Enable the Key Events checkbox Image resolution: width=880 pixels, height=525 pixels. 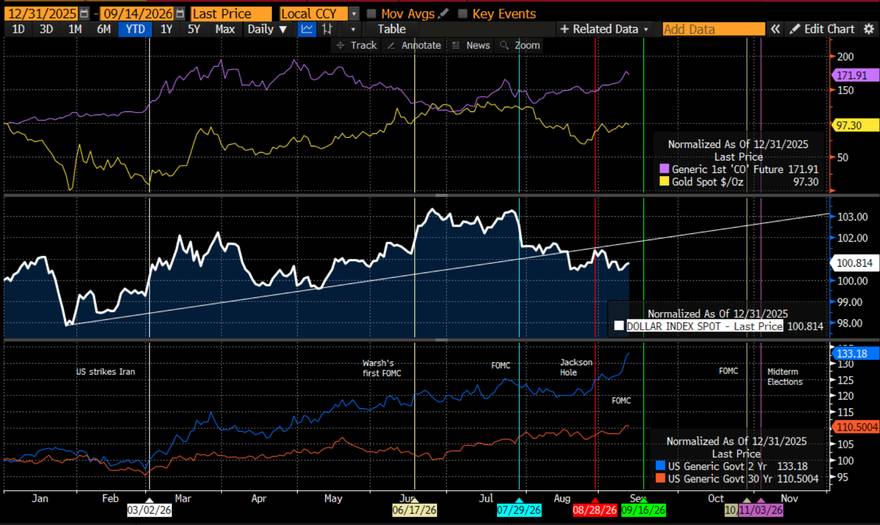462,13
